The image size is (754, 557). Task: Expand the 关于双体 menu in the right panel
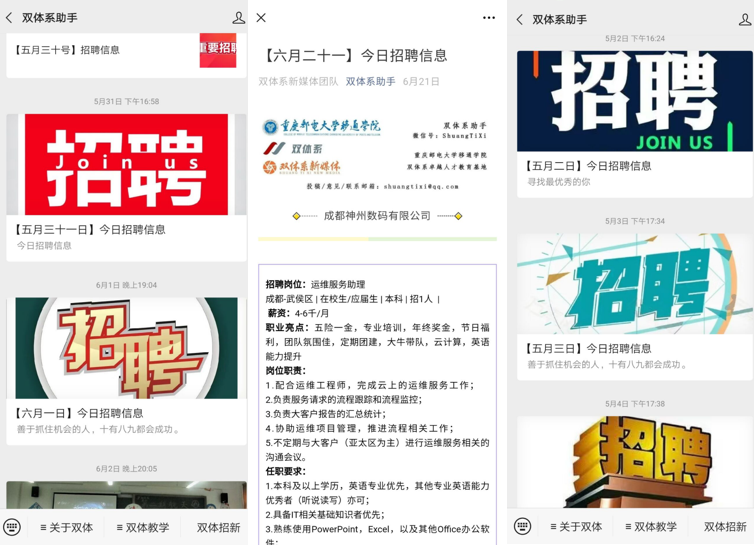tap(576, 527)
